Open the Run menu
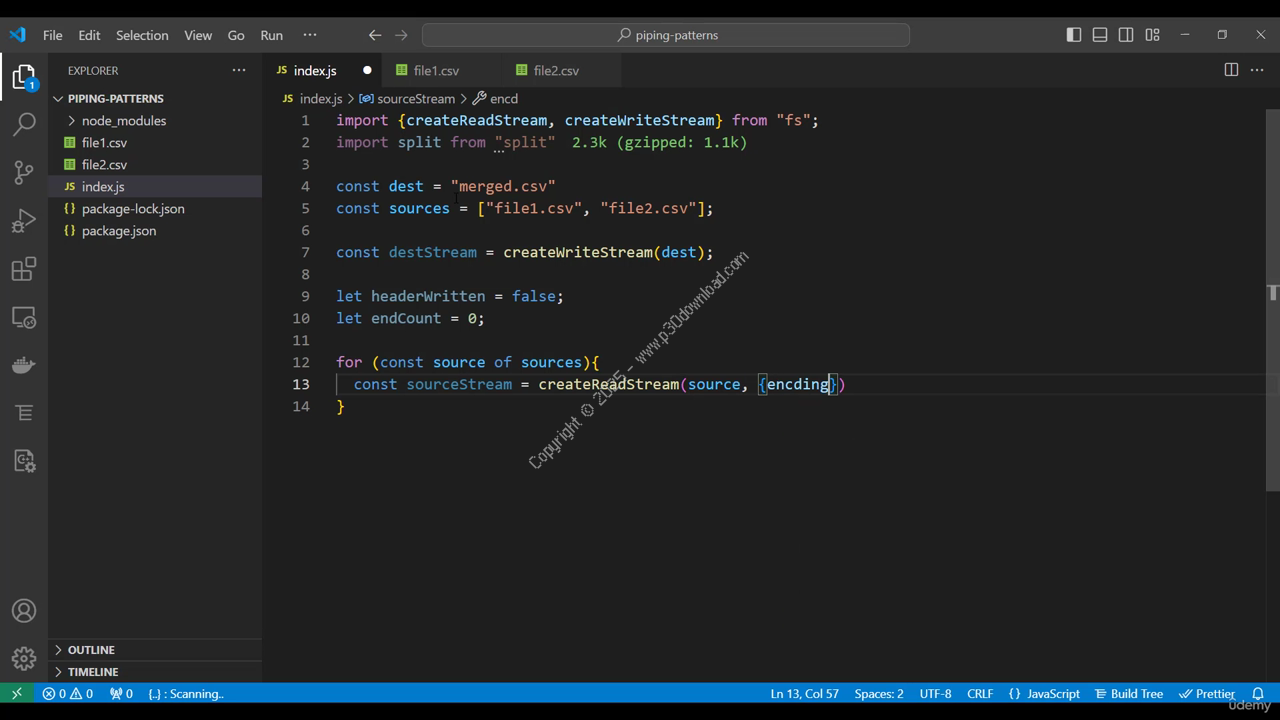 tap(271, 35)
